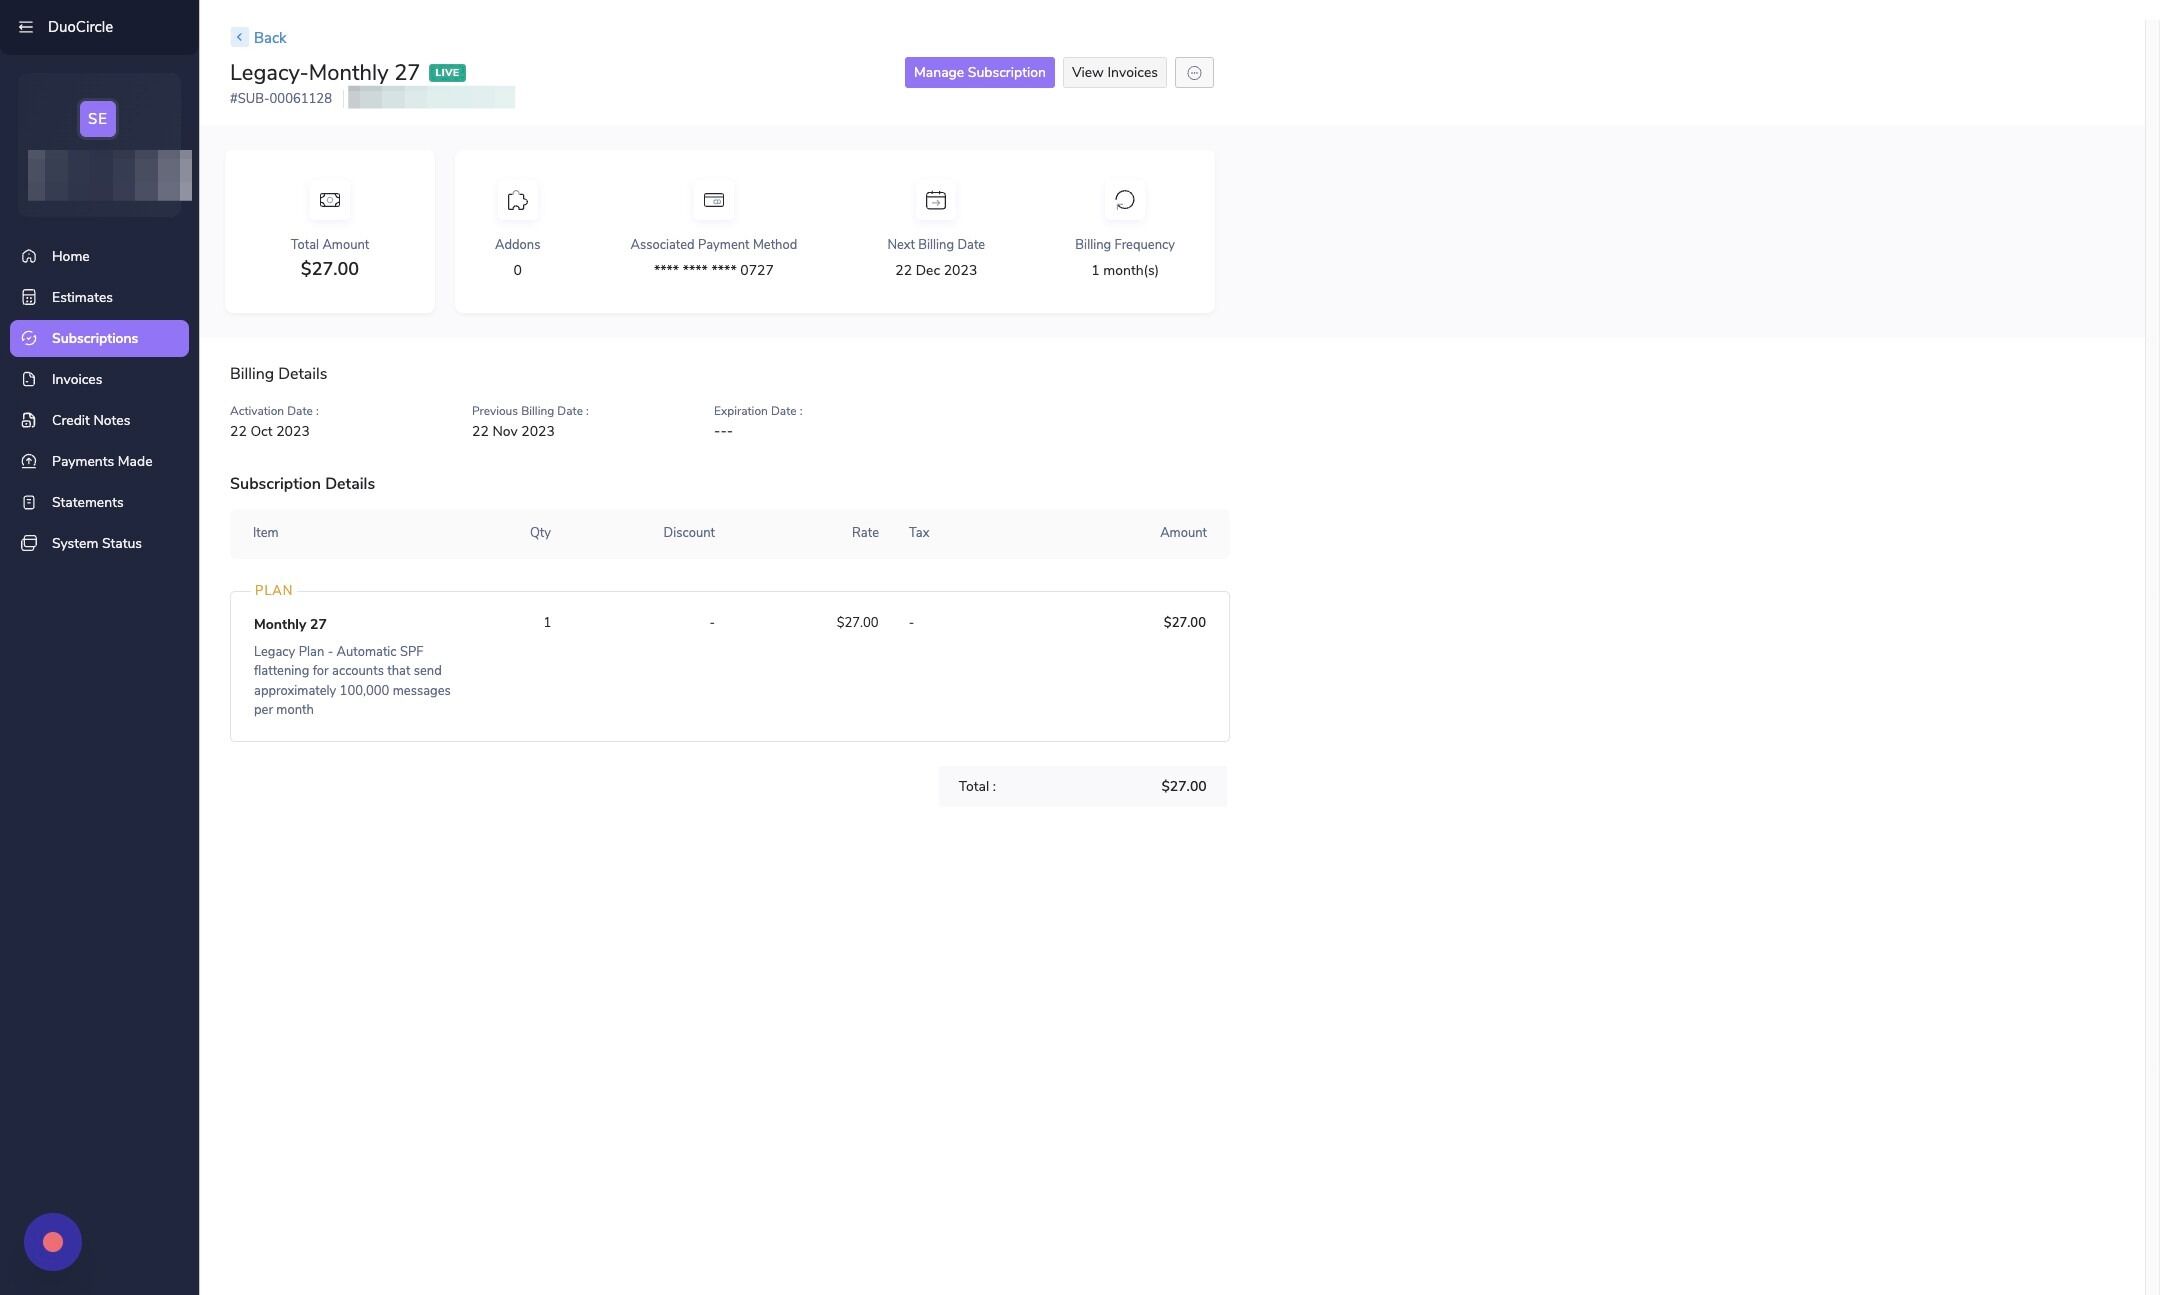2160x1295 pixels.
Task: Open the more options ellipsis button
Action: click(1194, 73)
